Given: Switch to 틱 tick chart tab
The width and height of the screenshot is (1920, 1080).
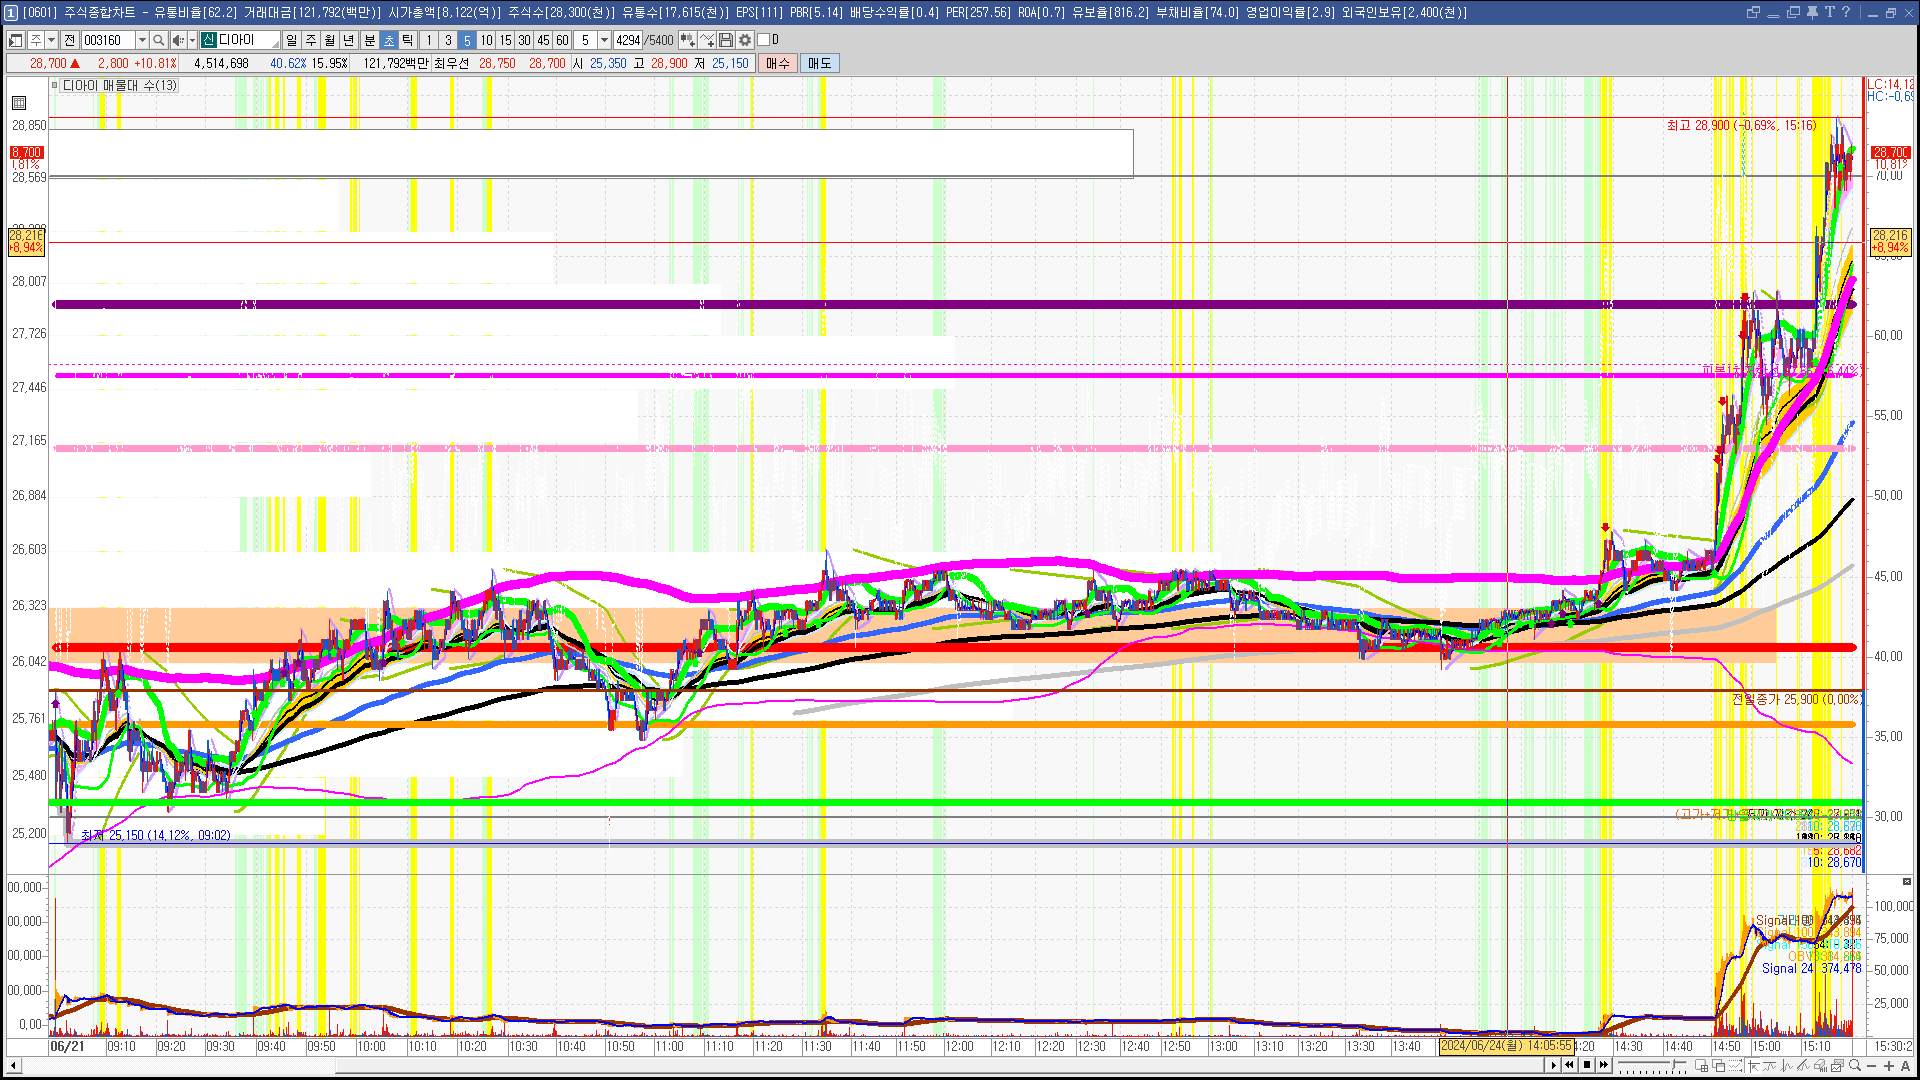Looking at the screenshot, I should point(408,40).
